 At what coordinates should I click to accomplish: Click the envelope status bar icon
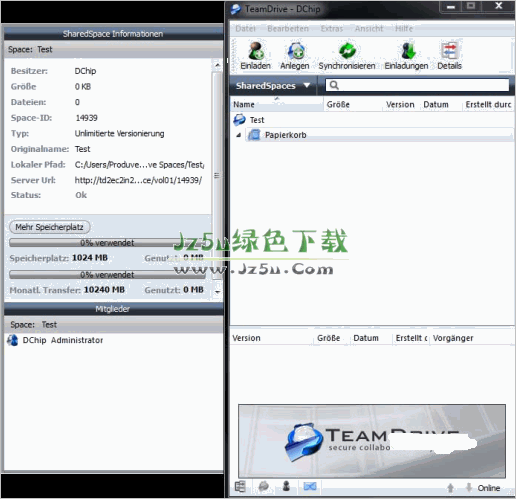pos(310,487)
